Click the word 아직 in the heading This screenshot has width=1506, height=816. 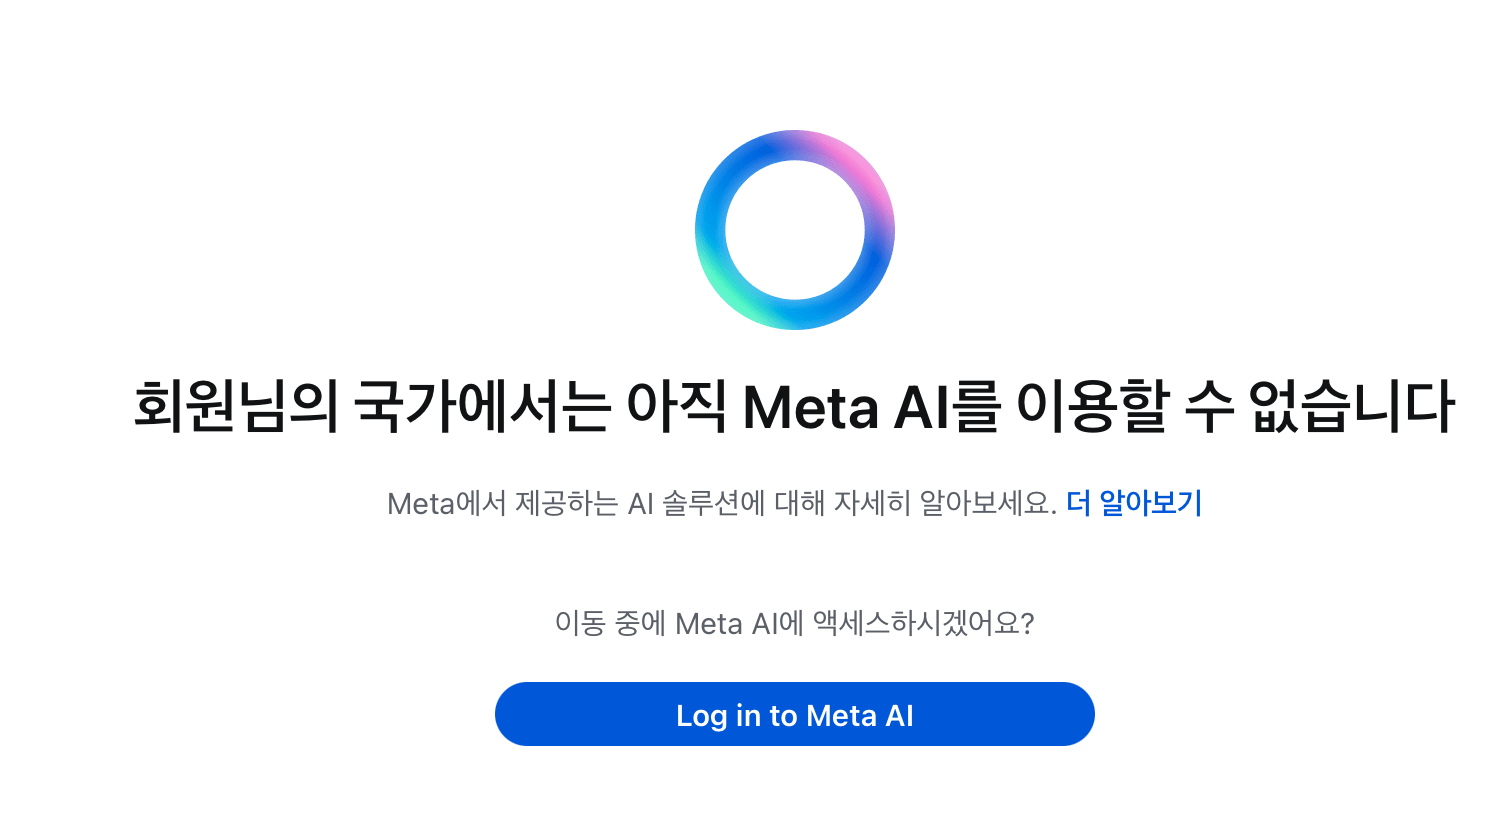[677, 406]
